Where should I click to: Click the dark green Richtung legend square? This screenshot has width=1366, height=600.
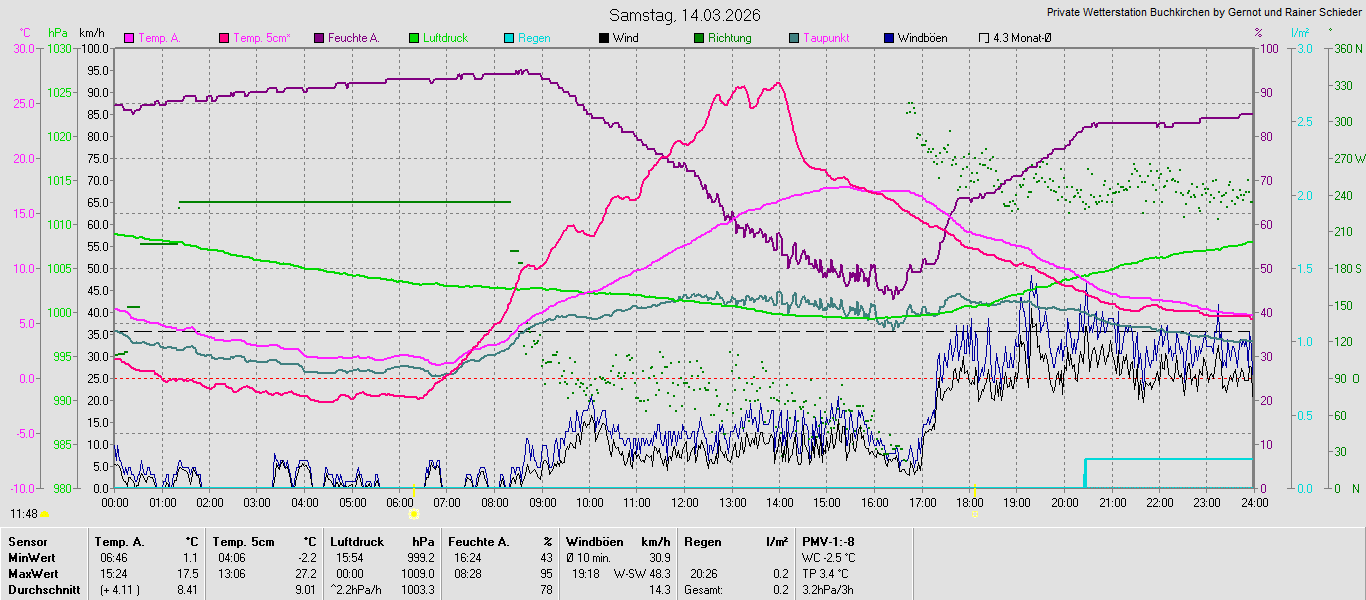tap(699, 38)
